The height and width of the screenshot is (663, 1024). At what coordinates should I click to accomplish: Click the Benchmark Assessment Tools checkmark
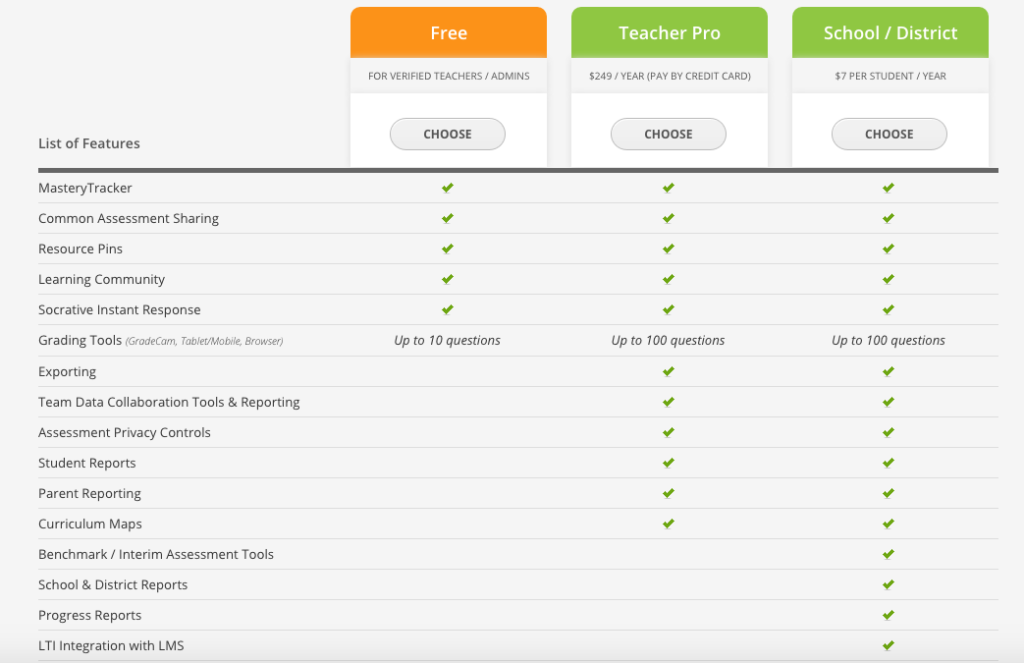point(888,554)
